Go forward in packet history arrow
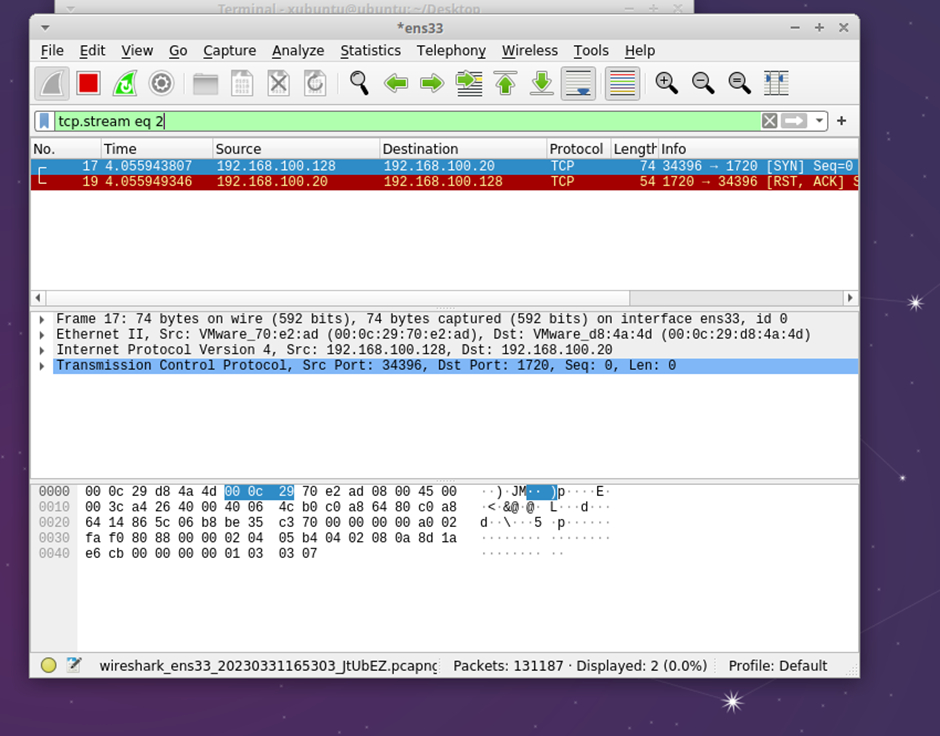Screen dimensions: 940x736 (x=432, y=83)
